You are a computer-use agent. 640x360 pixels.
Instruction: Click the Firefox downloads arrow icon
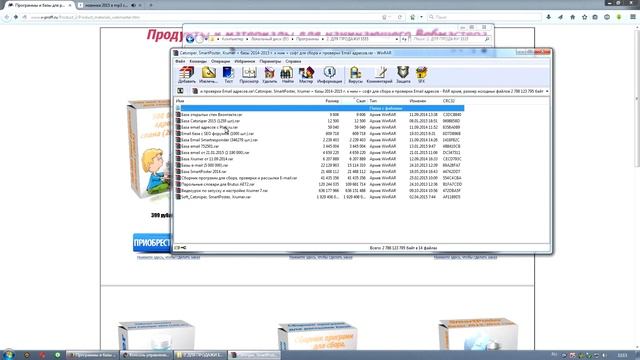[548, 17]
